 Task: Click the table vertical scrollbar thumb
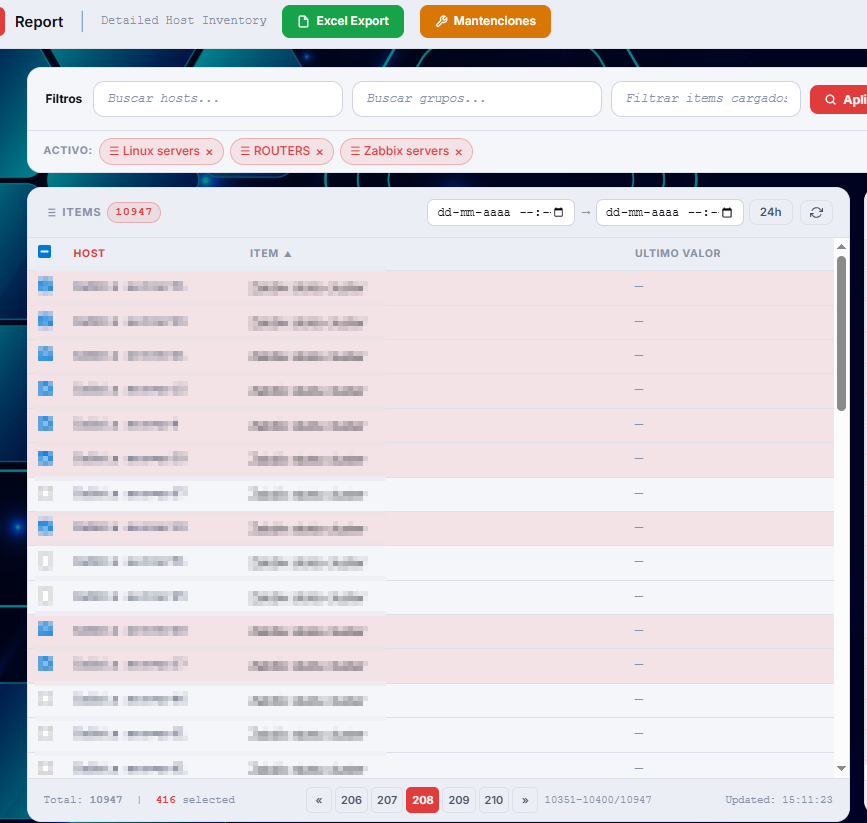841,334
